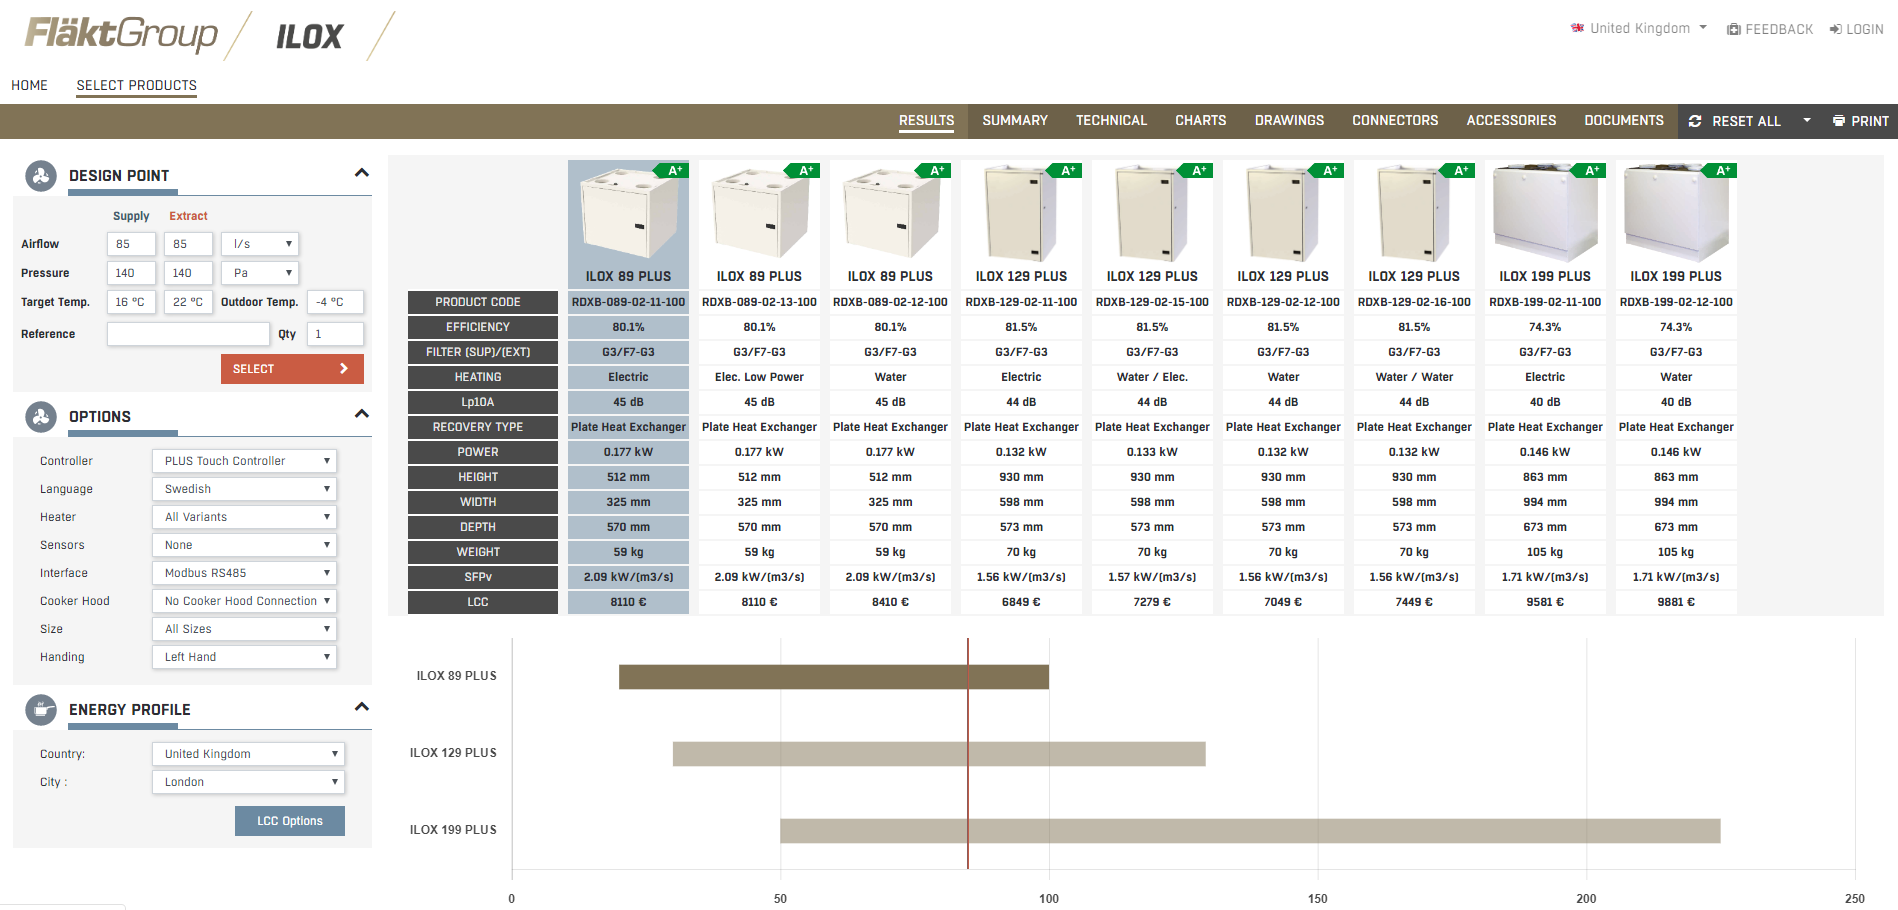Open Select Products navigation link
Screen dimensions: 1898x910
coord(136,86)
